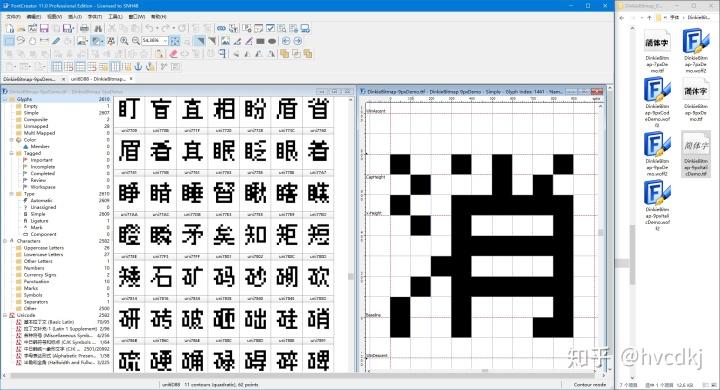
Task: Toggle the vertical guidelines display button
Action: point(115,67)
